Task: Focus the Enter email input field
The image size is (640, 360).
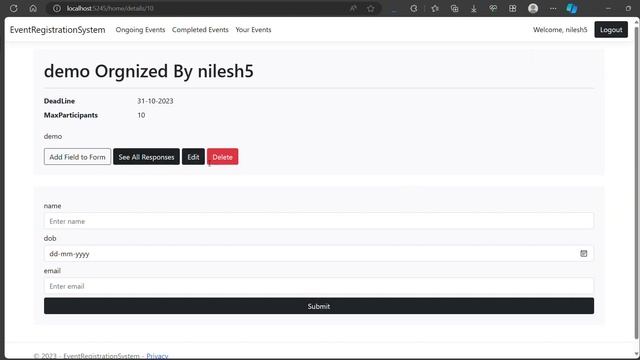Action: 319,286
